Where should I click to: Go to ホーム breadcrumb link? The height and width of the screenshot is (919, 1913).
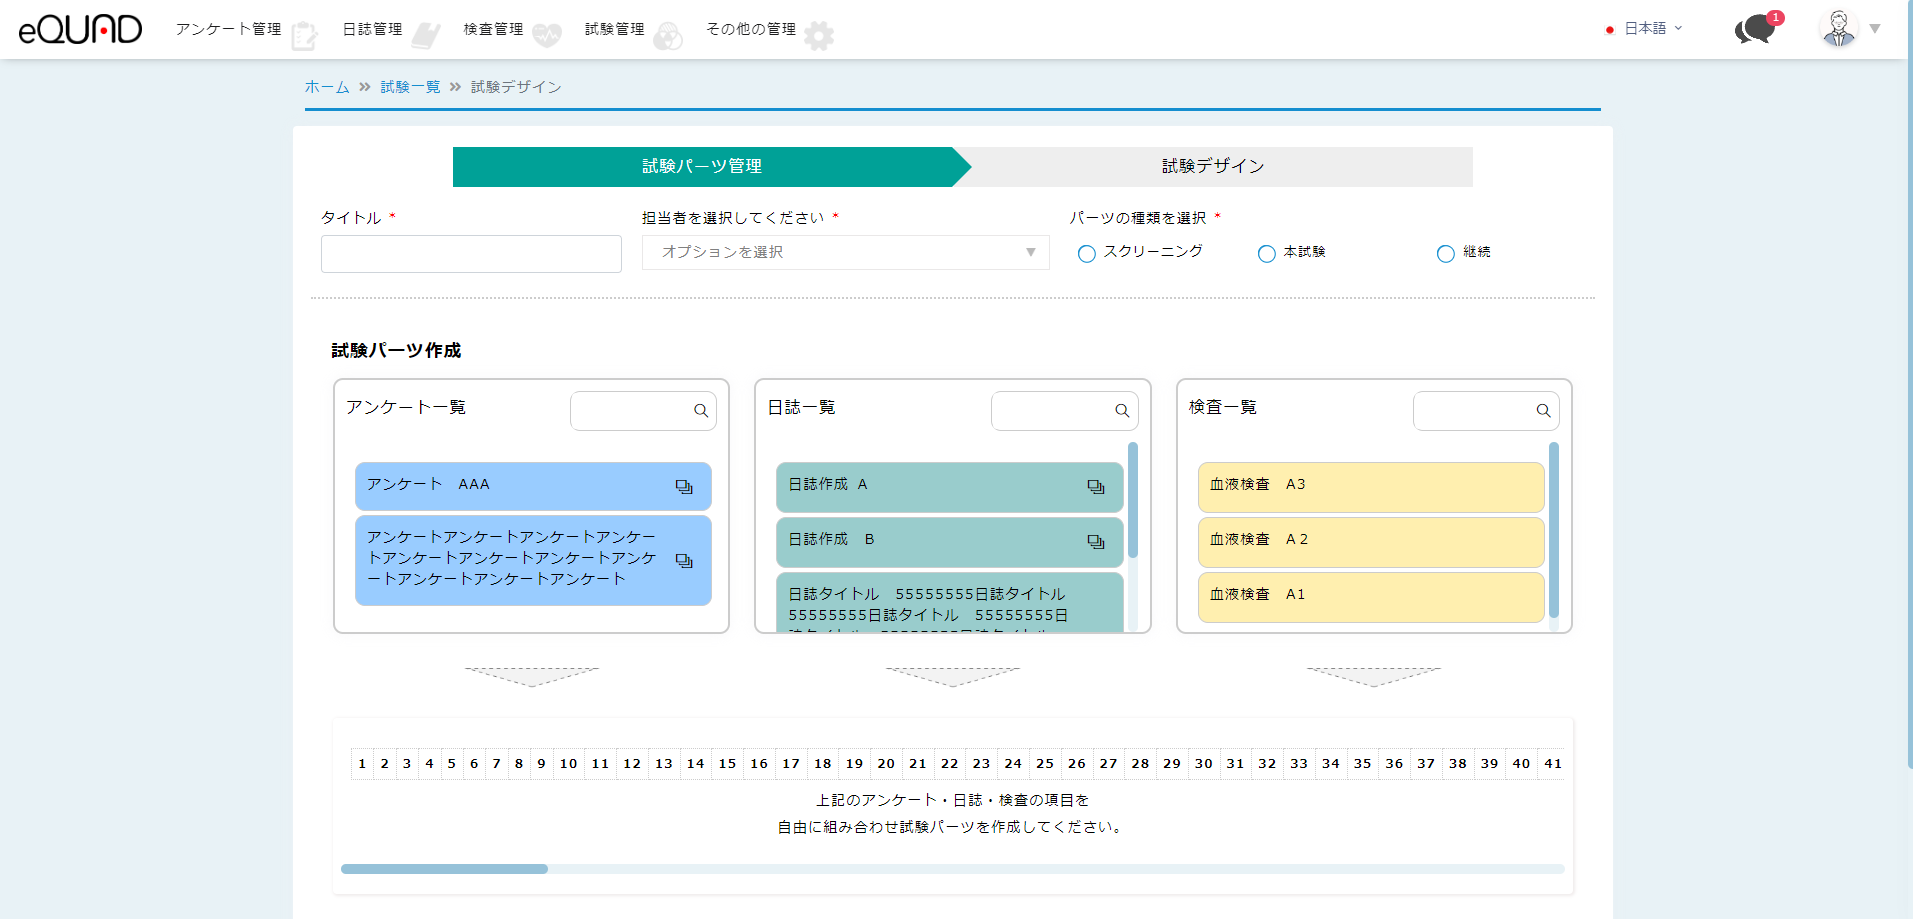(327, 87)
